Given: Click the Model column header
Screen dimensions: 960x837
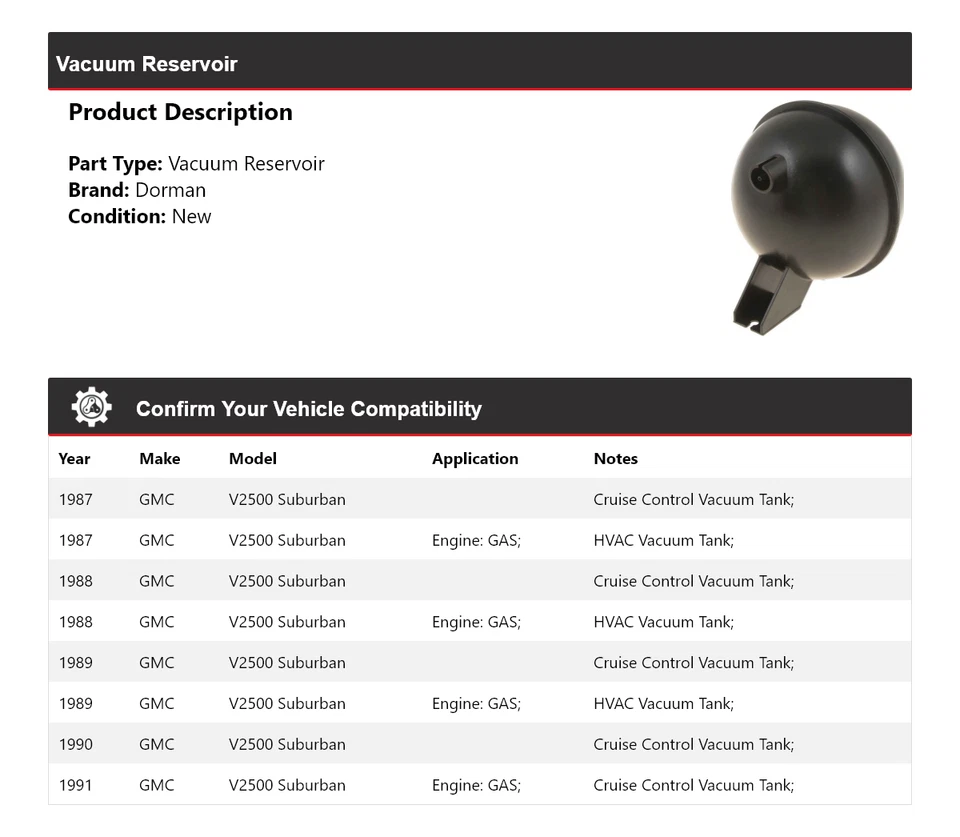Looking at the screenshot, I should tap(253, 459).
